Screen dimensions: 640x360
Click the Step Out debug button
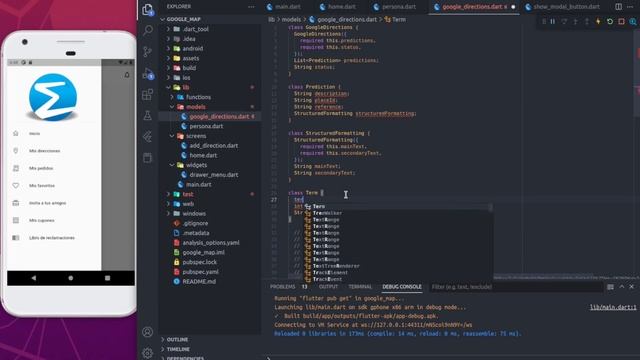[x=587, y=22]
